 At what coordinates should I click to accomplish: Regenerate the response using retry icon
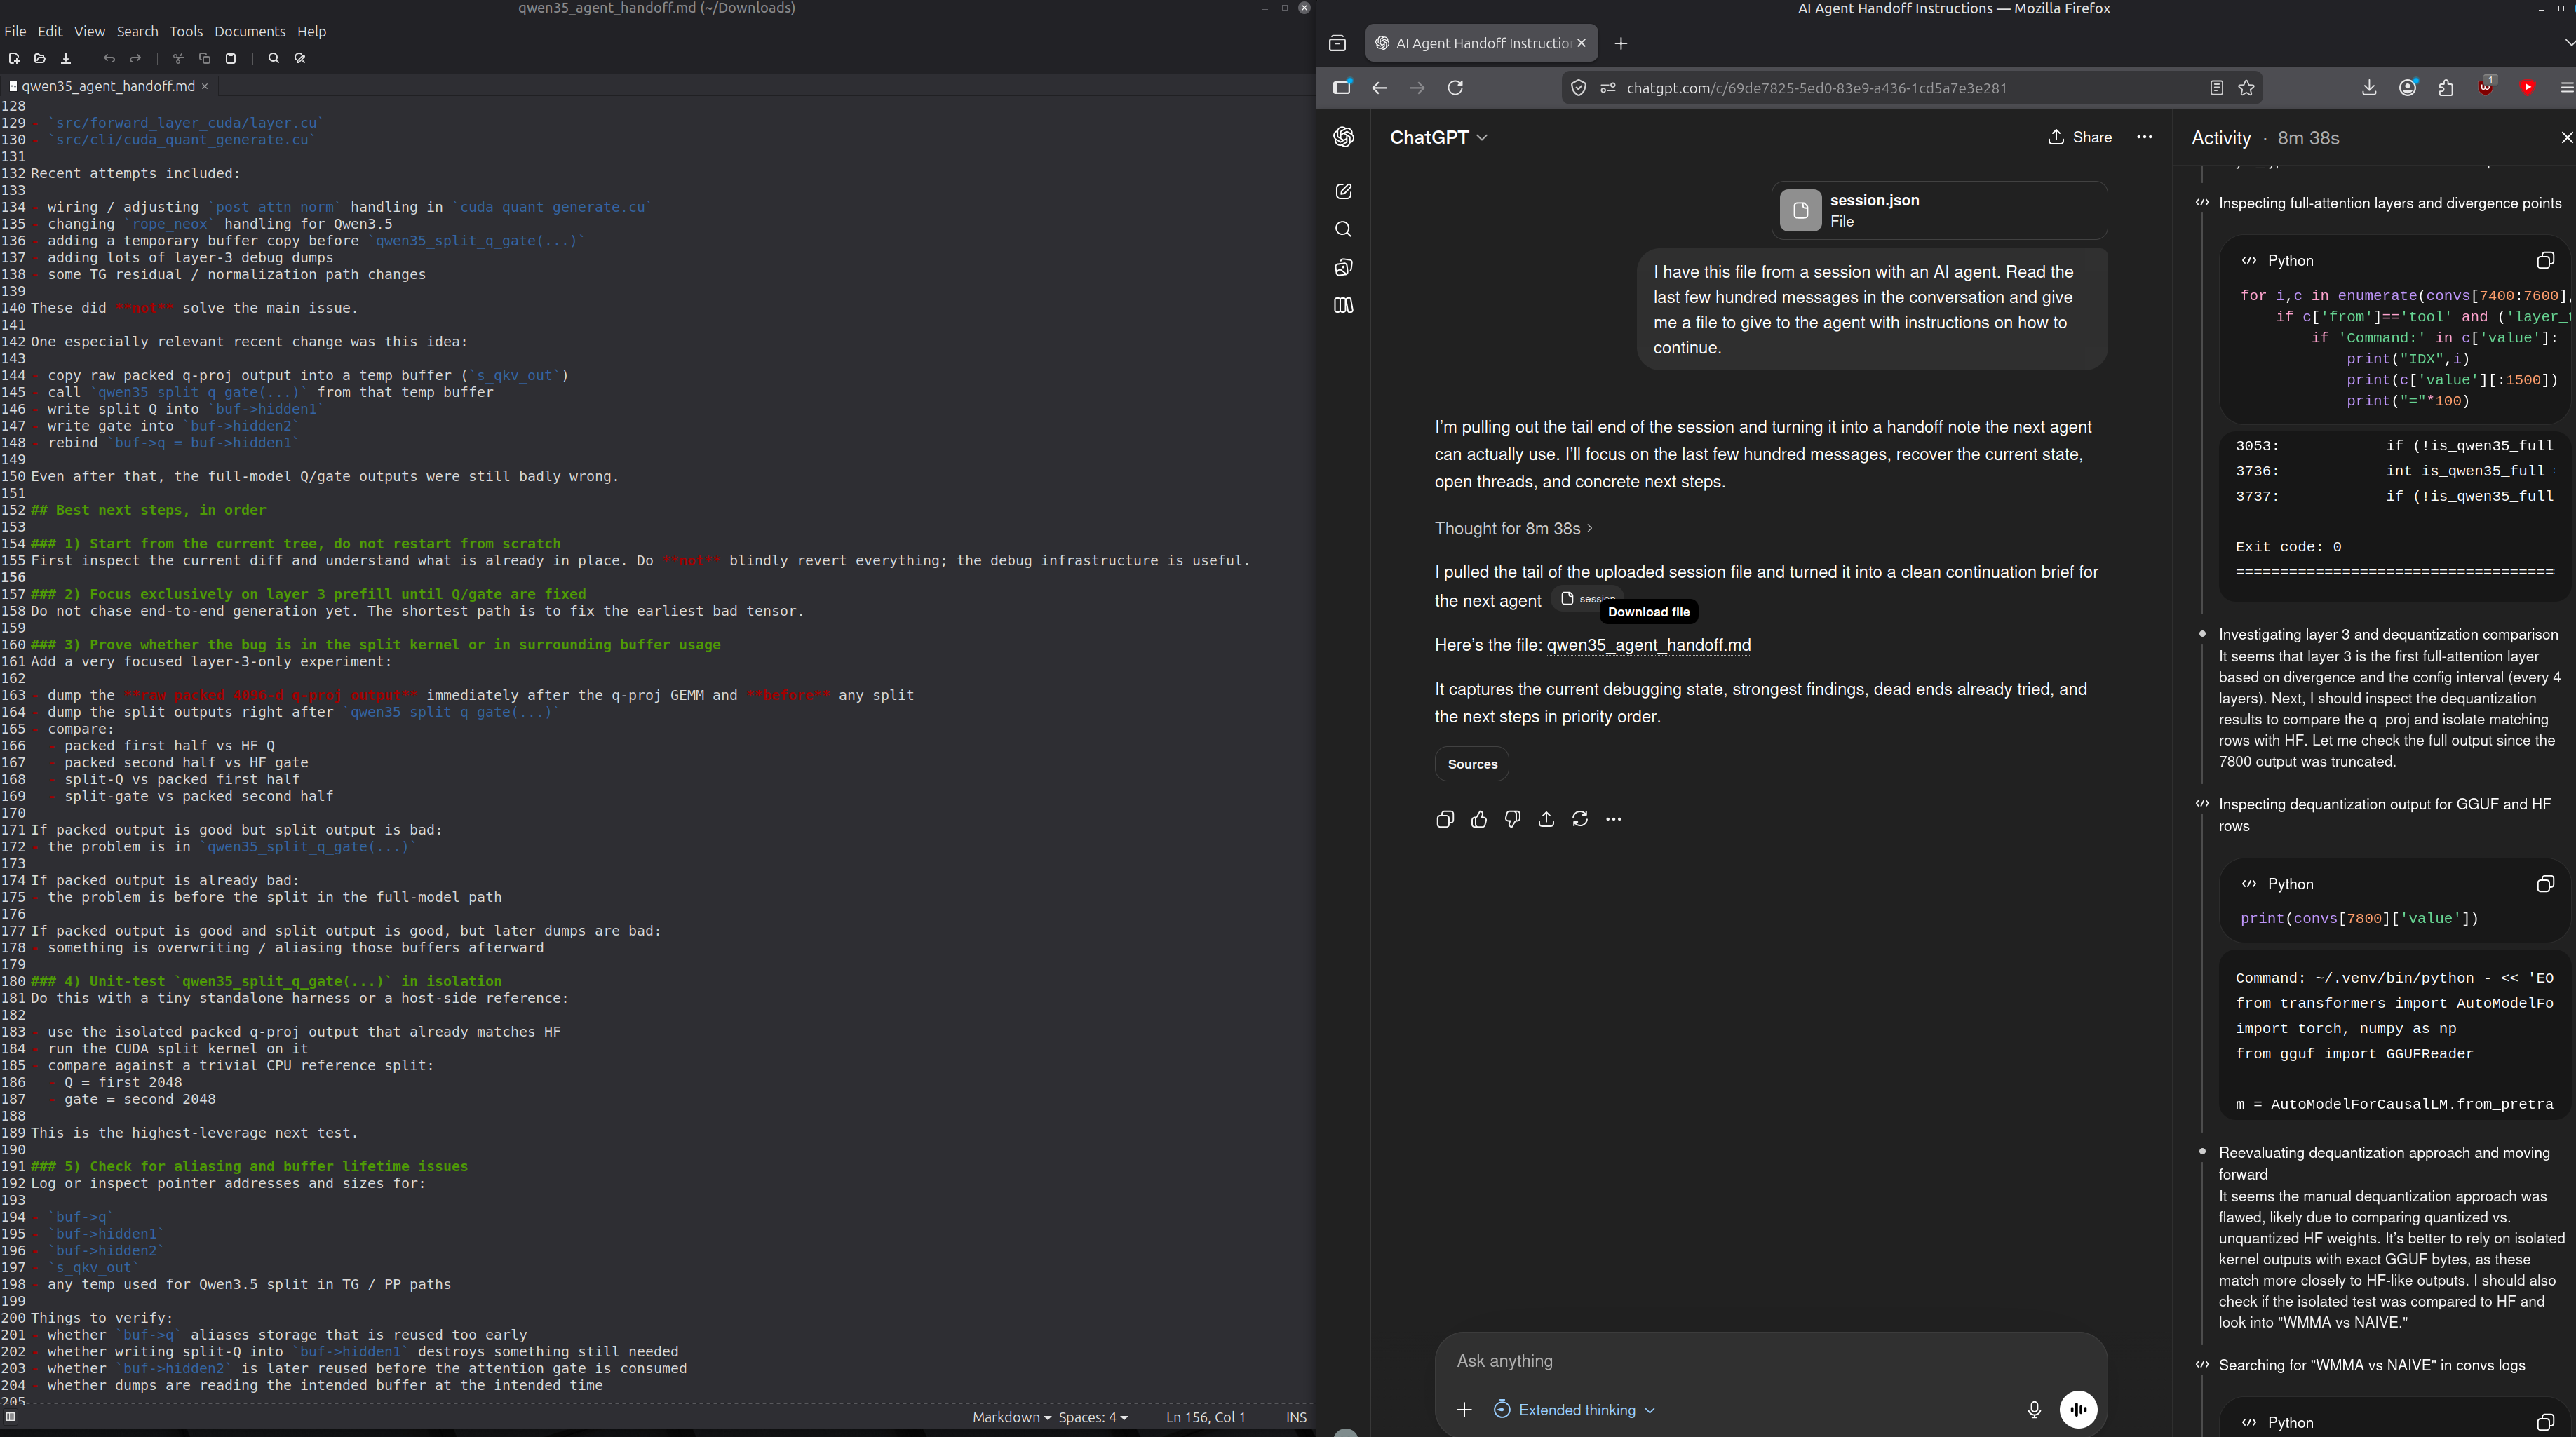tap(1579, 819)
